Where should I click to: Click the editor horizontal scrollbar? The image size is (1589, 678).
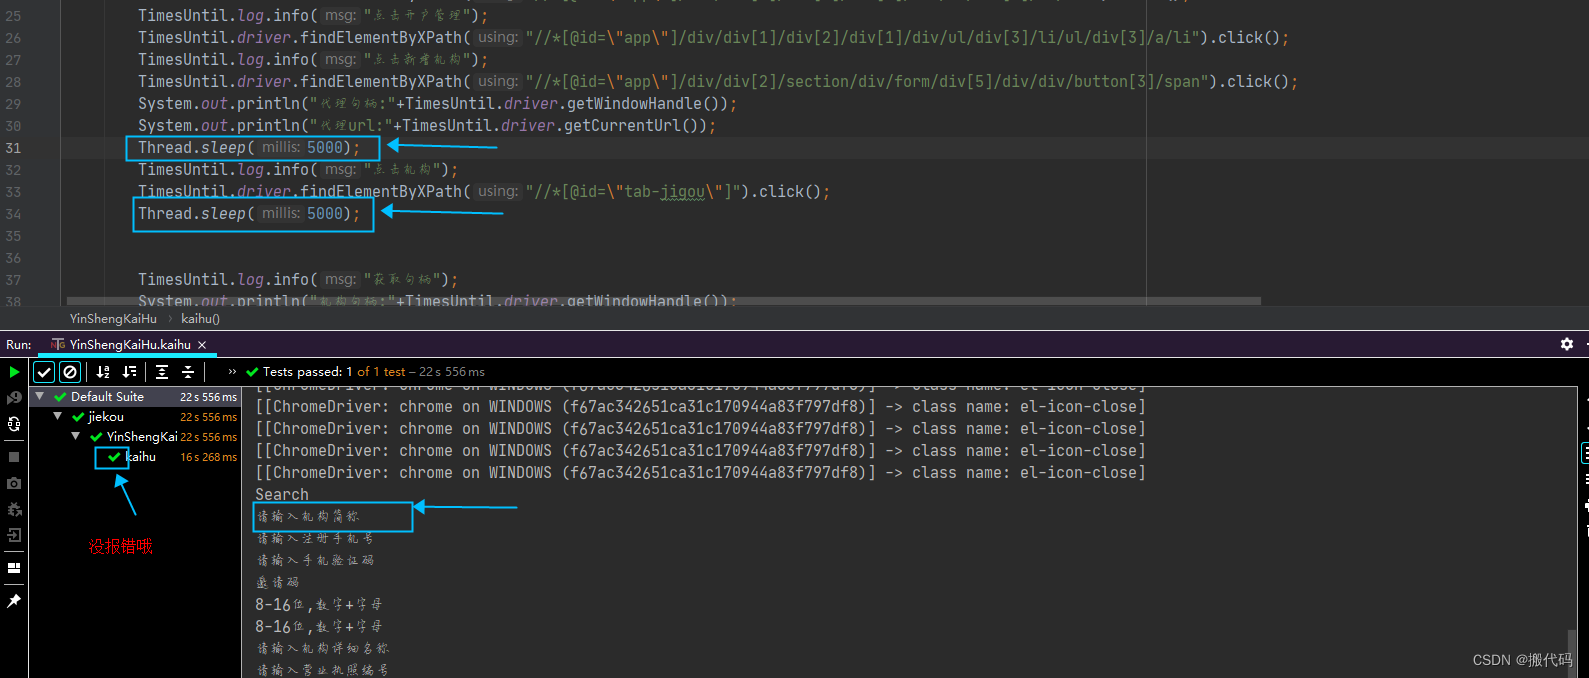(x=664, y=301)
